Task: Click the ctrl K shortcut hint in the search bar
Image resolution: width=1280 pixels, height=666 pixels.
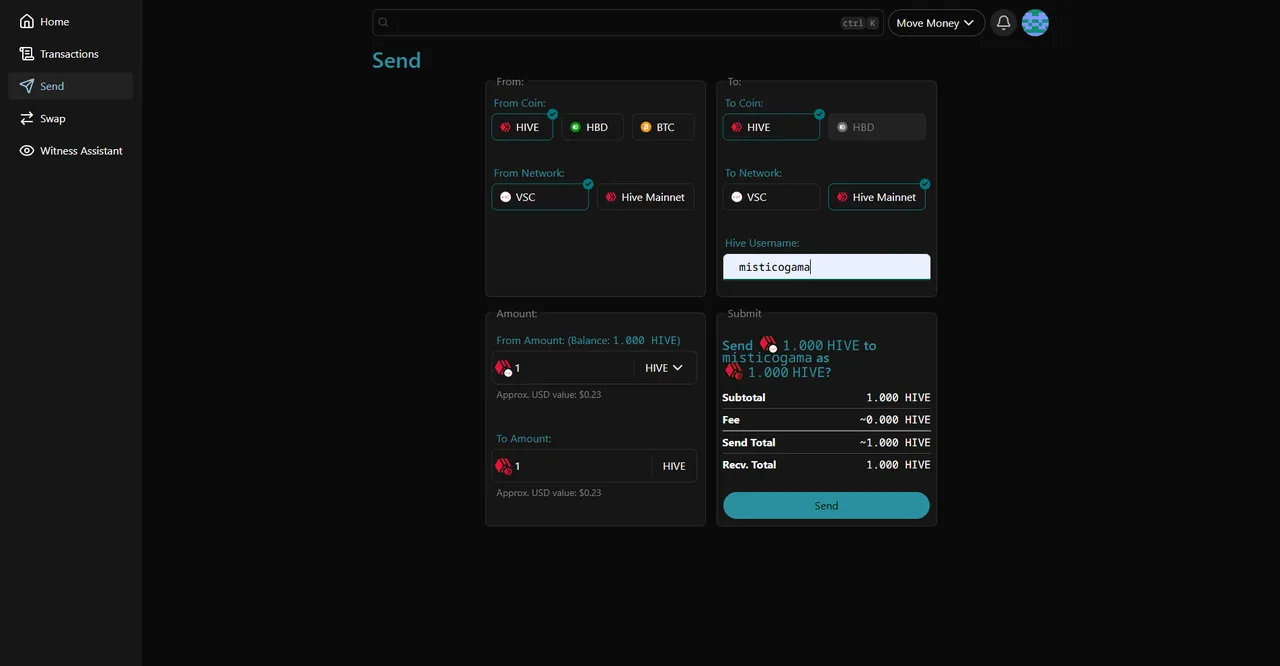Action: 860,23
